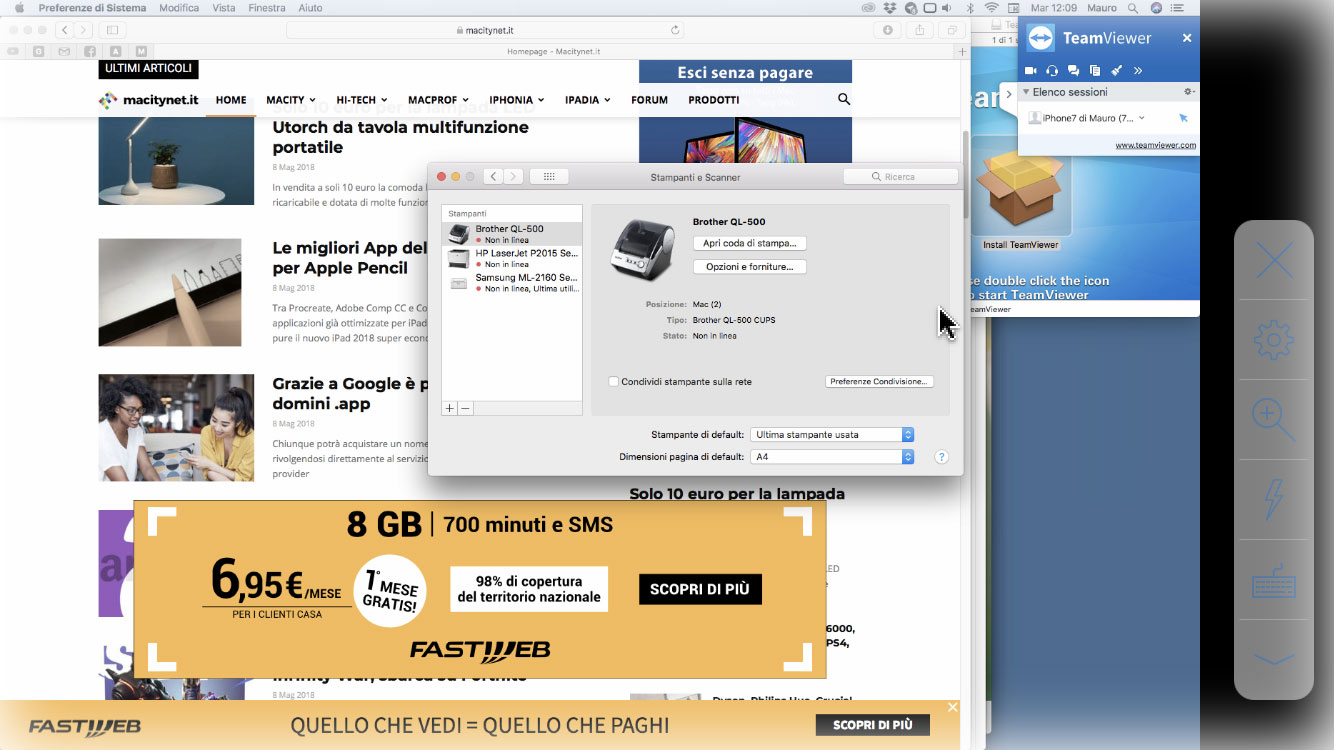This screenshot has width=1334, height=750.
Task: Reload the page in Safari
Action: [x=675, y=30]
